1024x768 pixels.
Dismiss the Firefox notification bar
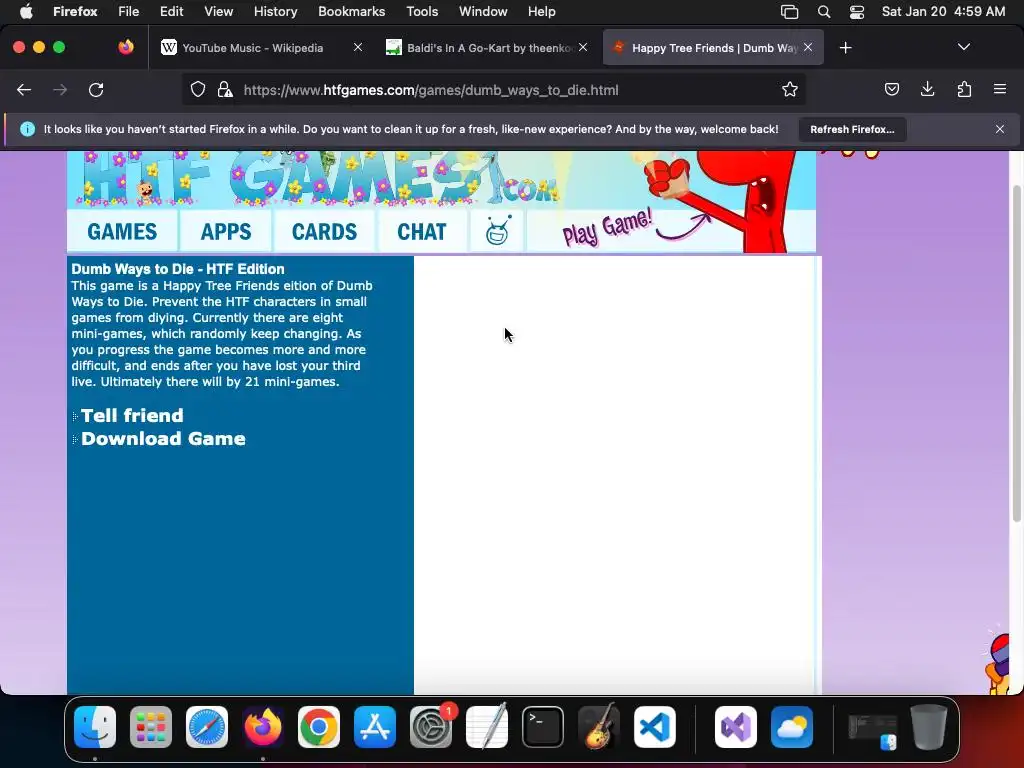click(999, 129)
